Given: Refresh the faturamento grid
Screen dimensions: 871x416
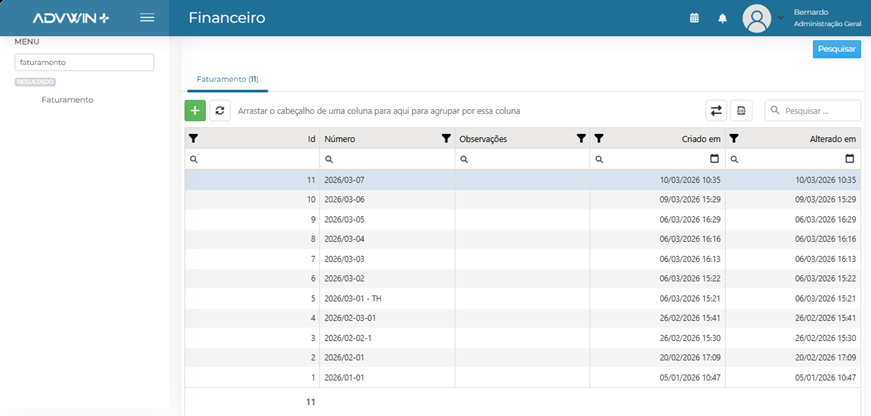Looking at the screenshot, I should (x=220, y=111).
